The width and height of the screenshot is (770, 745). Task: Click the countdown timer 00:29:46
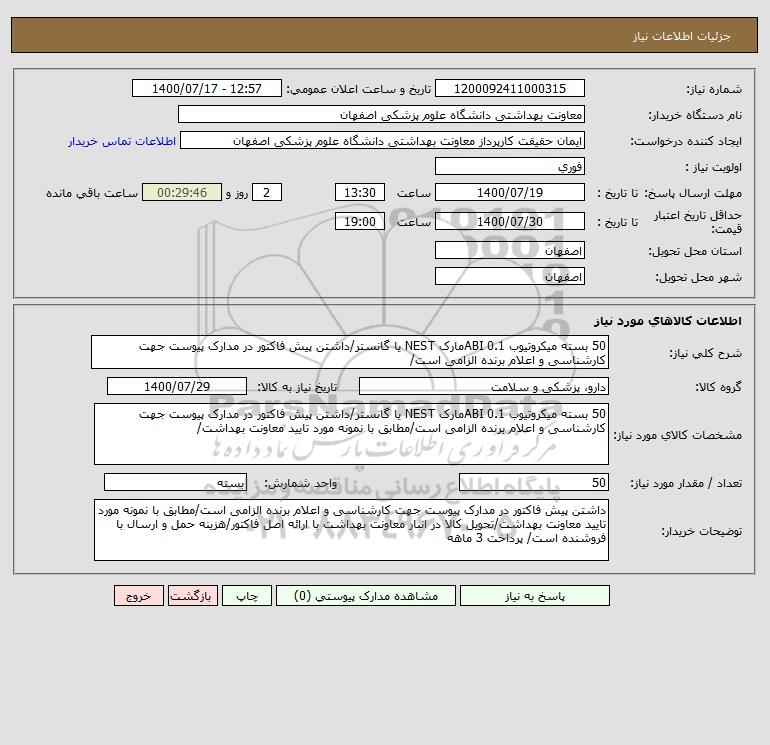(182, 193)
